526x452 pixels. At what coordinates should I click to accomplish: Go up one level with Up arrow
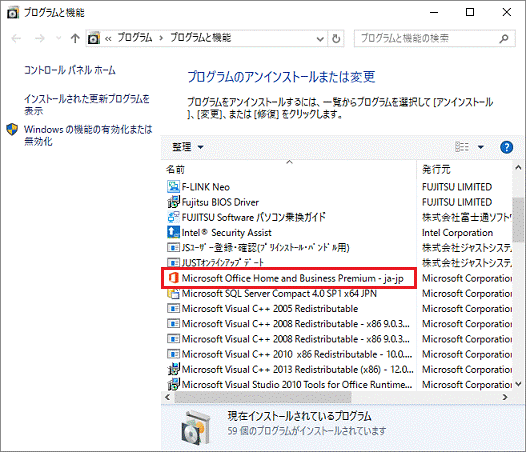(75, 38)
